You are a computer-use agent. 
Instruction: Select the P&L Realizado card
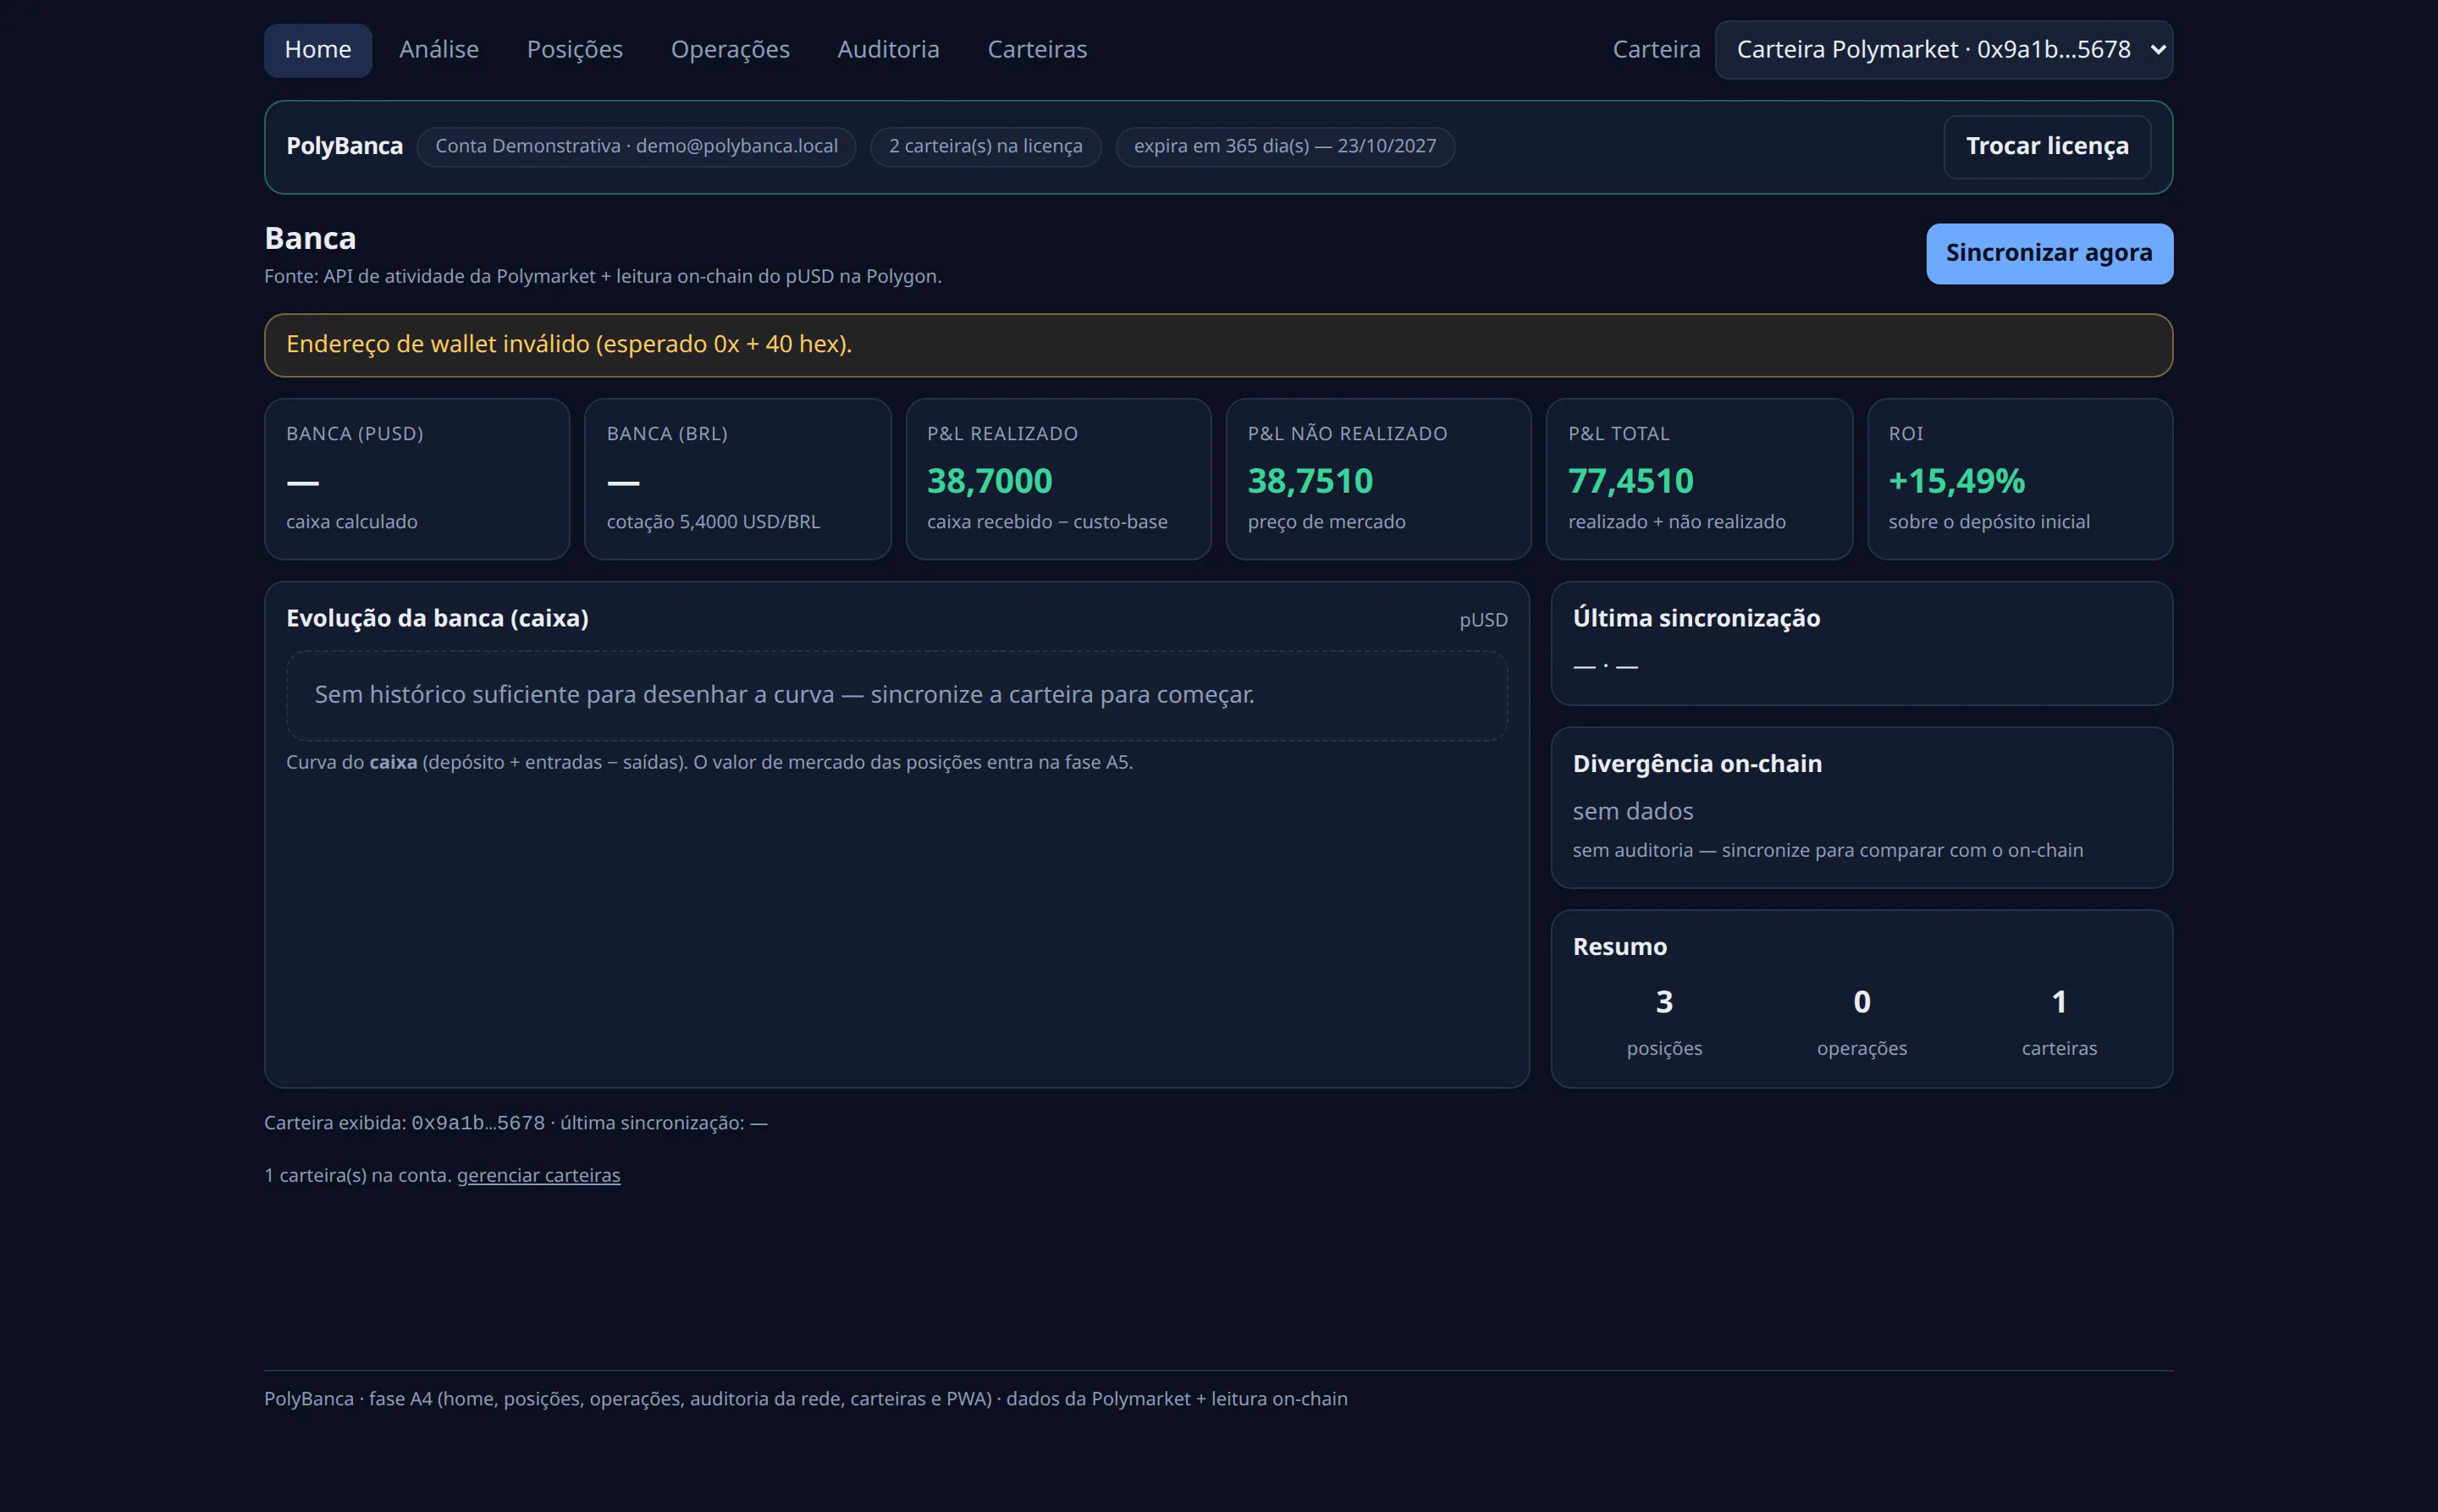(x=1058, y=479)
